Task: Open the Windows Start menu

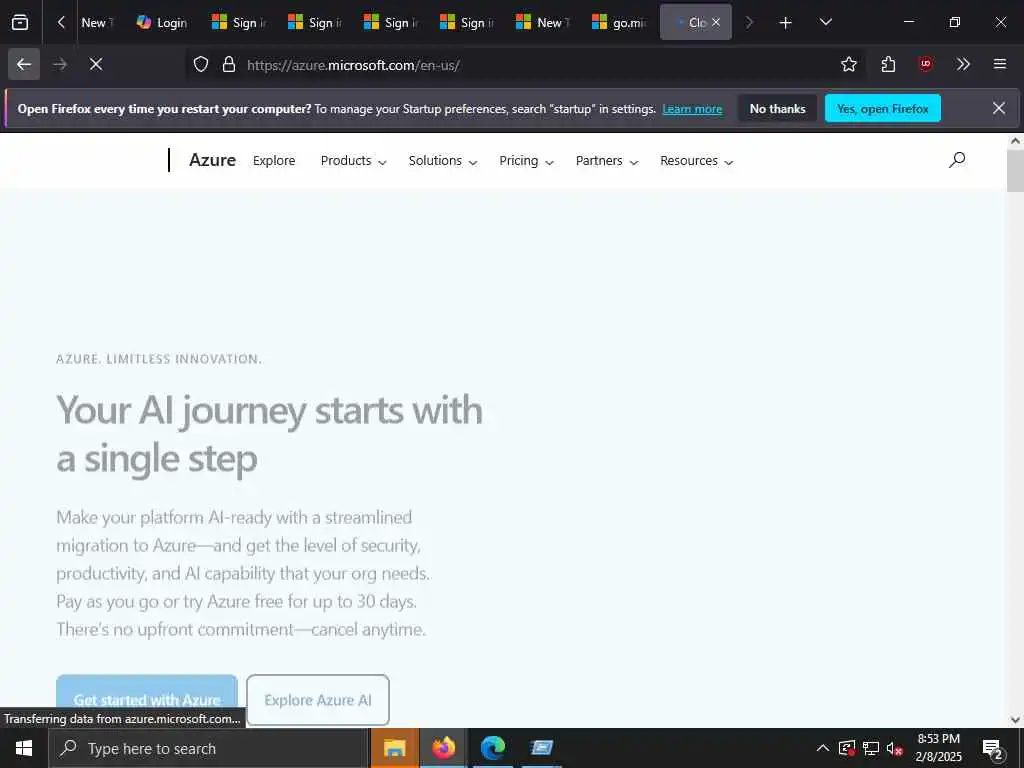Action: (x=24, y=748)
